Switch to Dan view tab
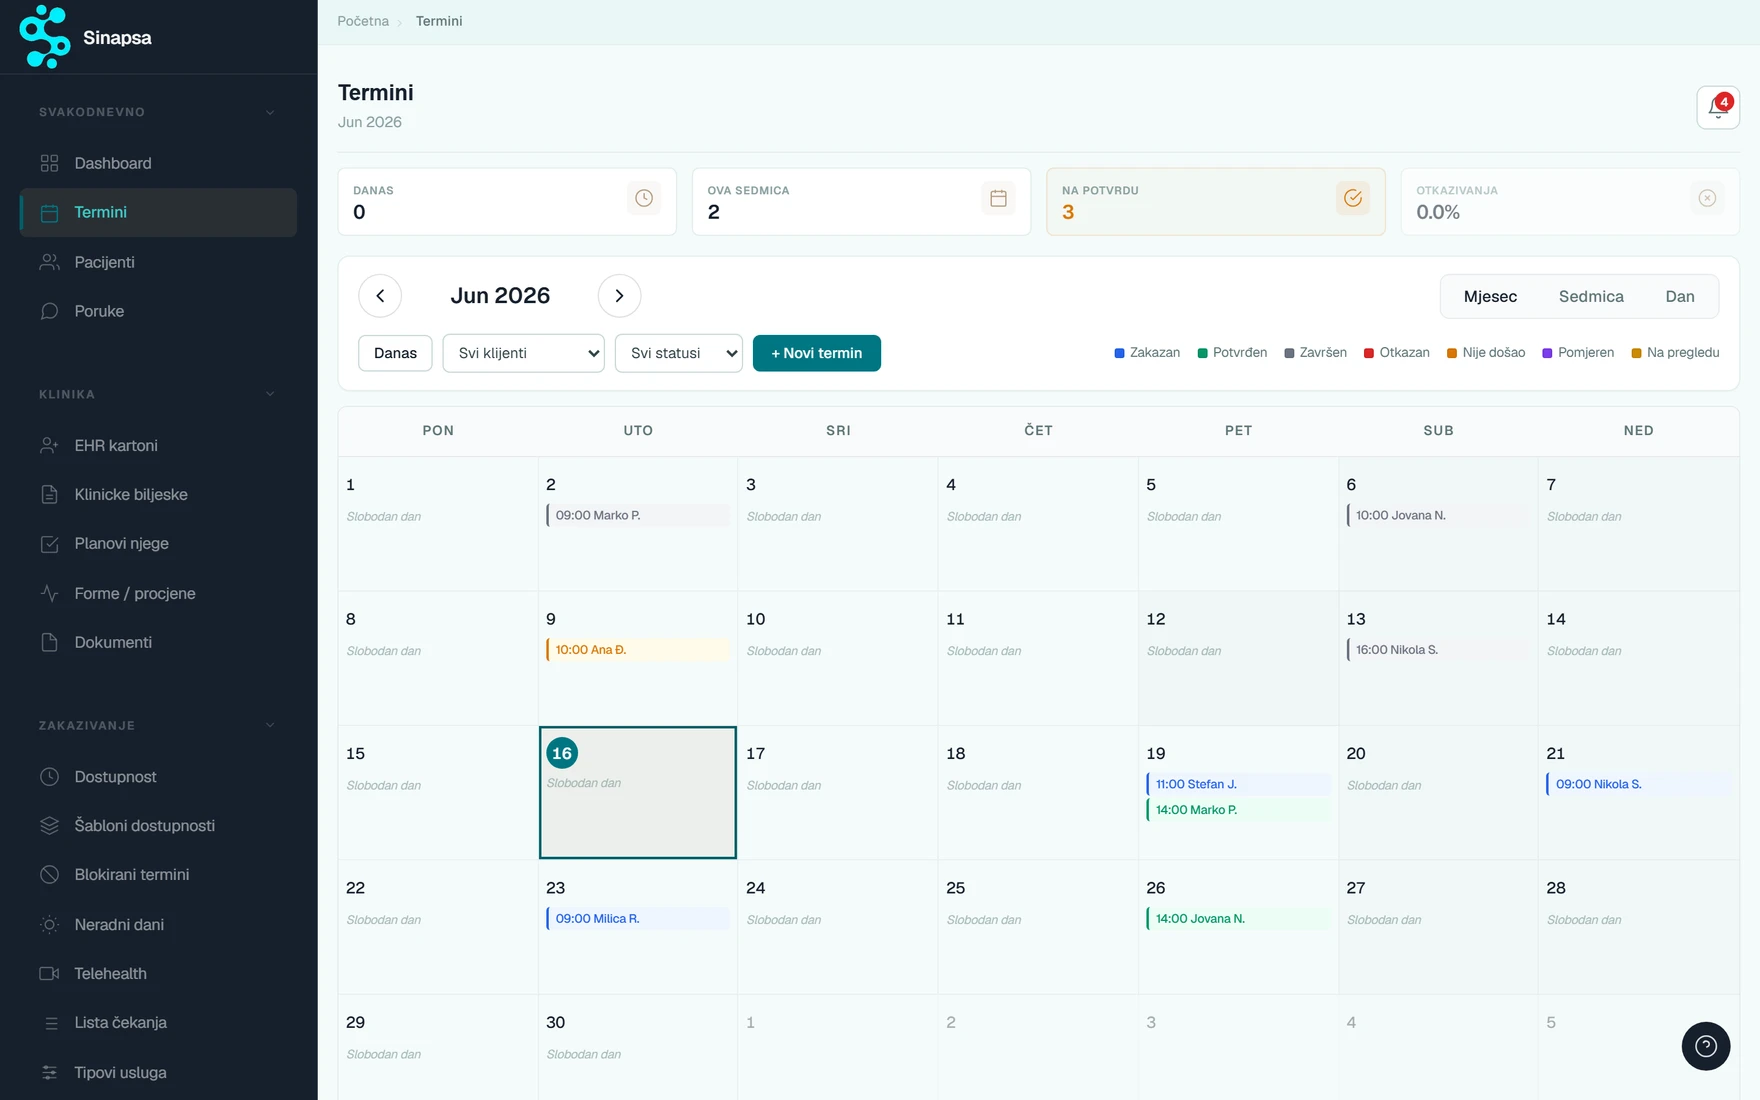1760x1100 pixels. click(x=1680, y=297)
